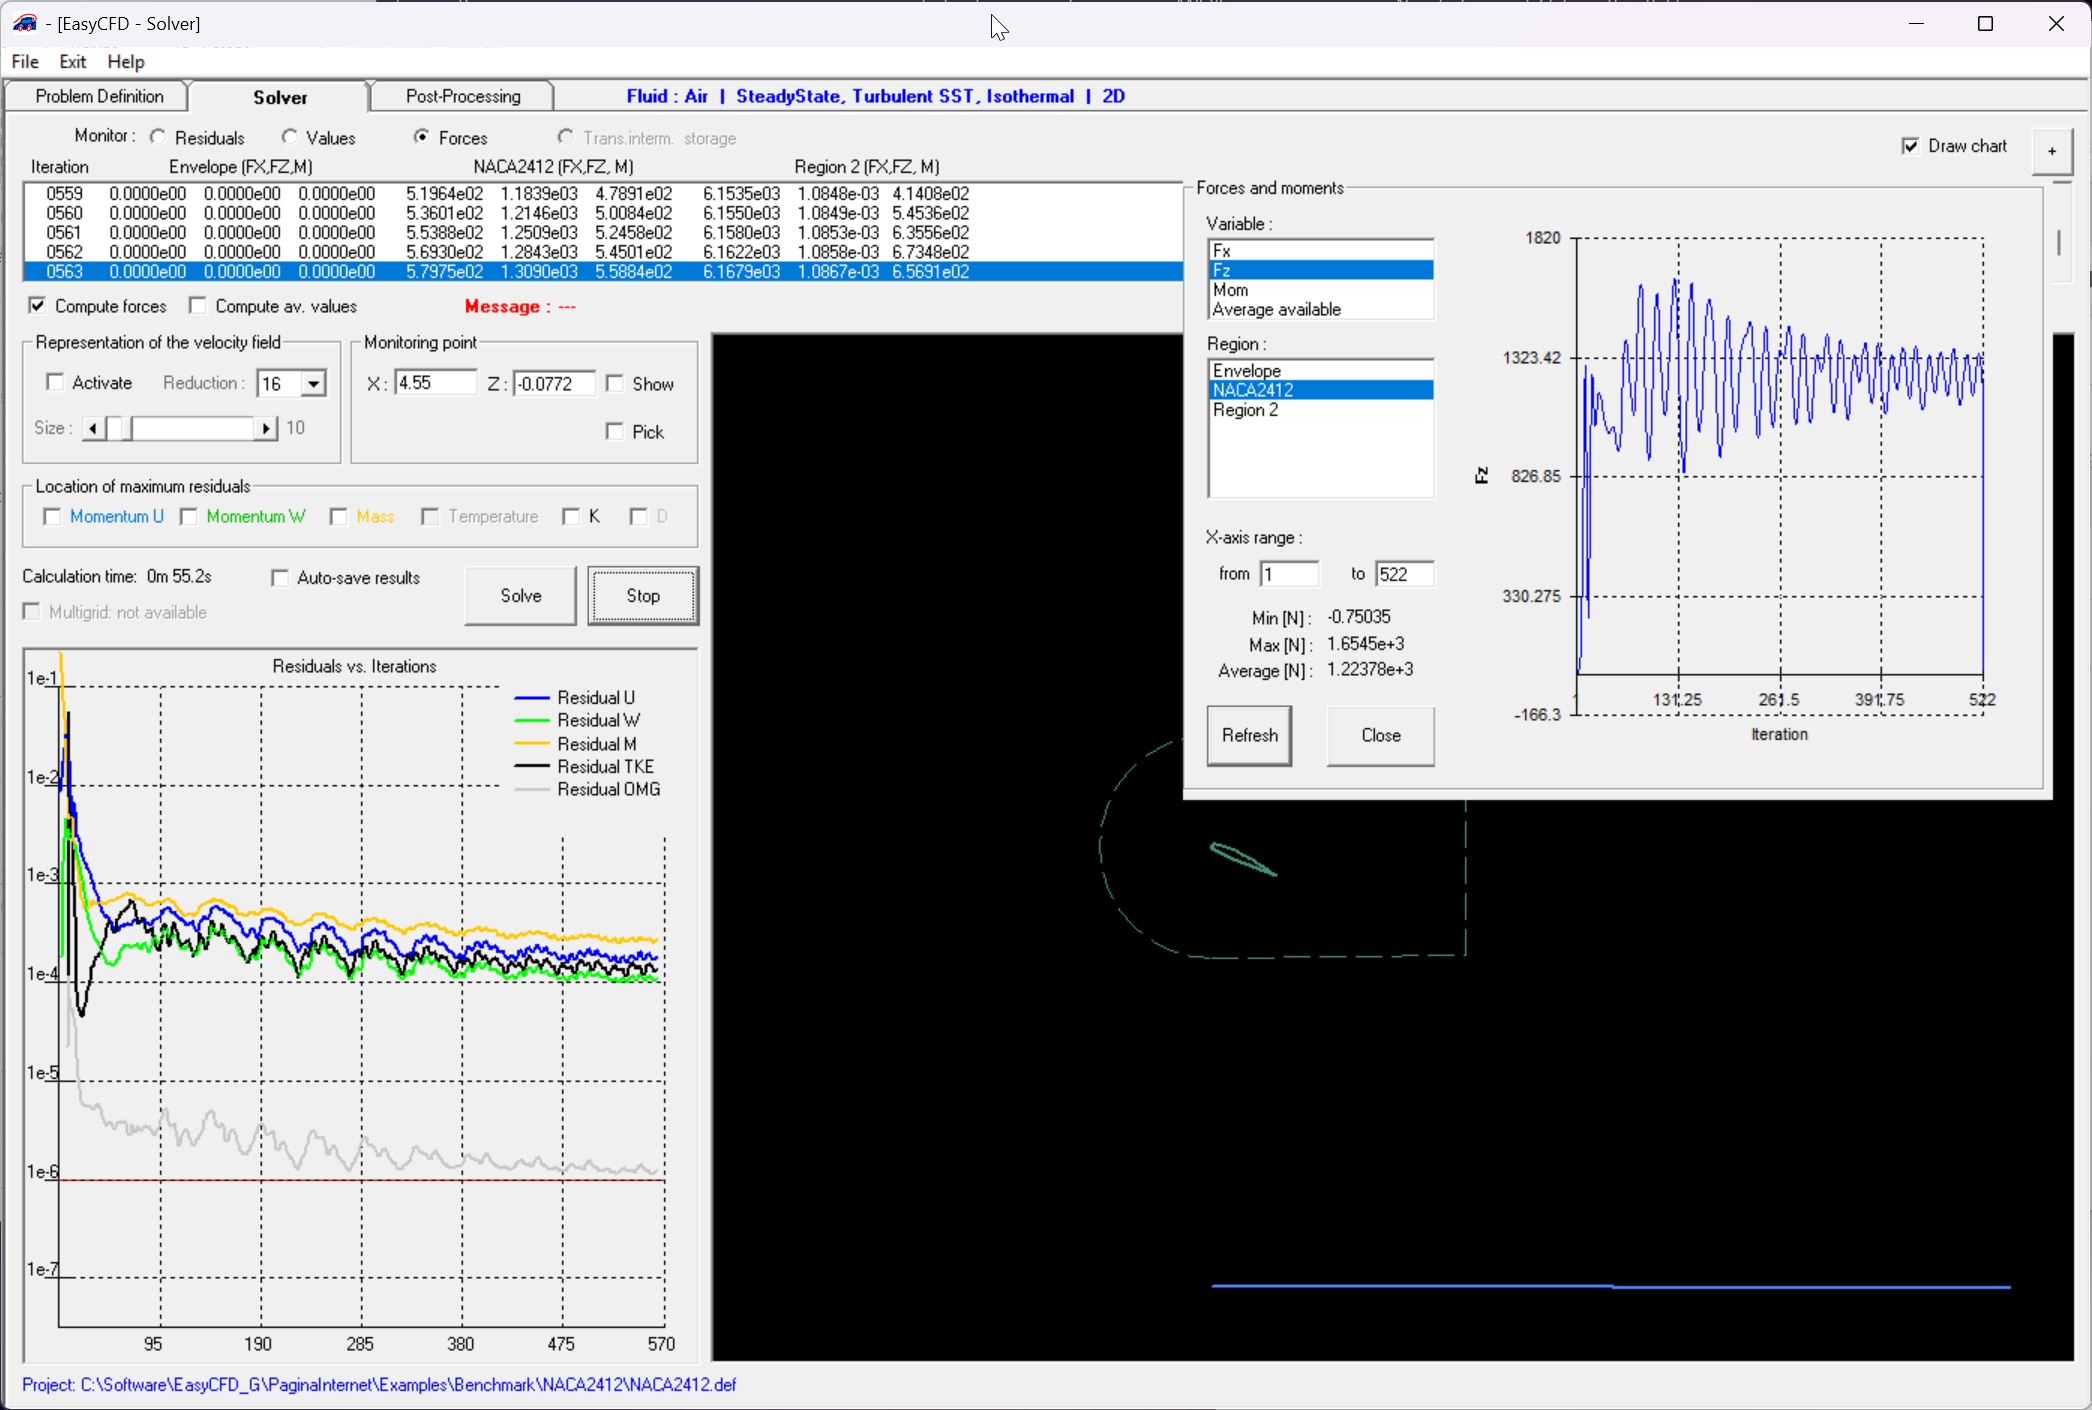The height and width of the screenshot is (1410, 2092).
Task: Check the Momentum U residual location box
Action: (x=53, y=517)
